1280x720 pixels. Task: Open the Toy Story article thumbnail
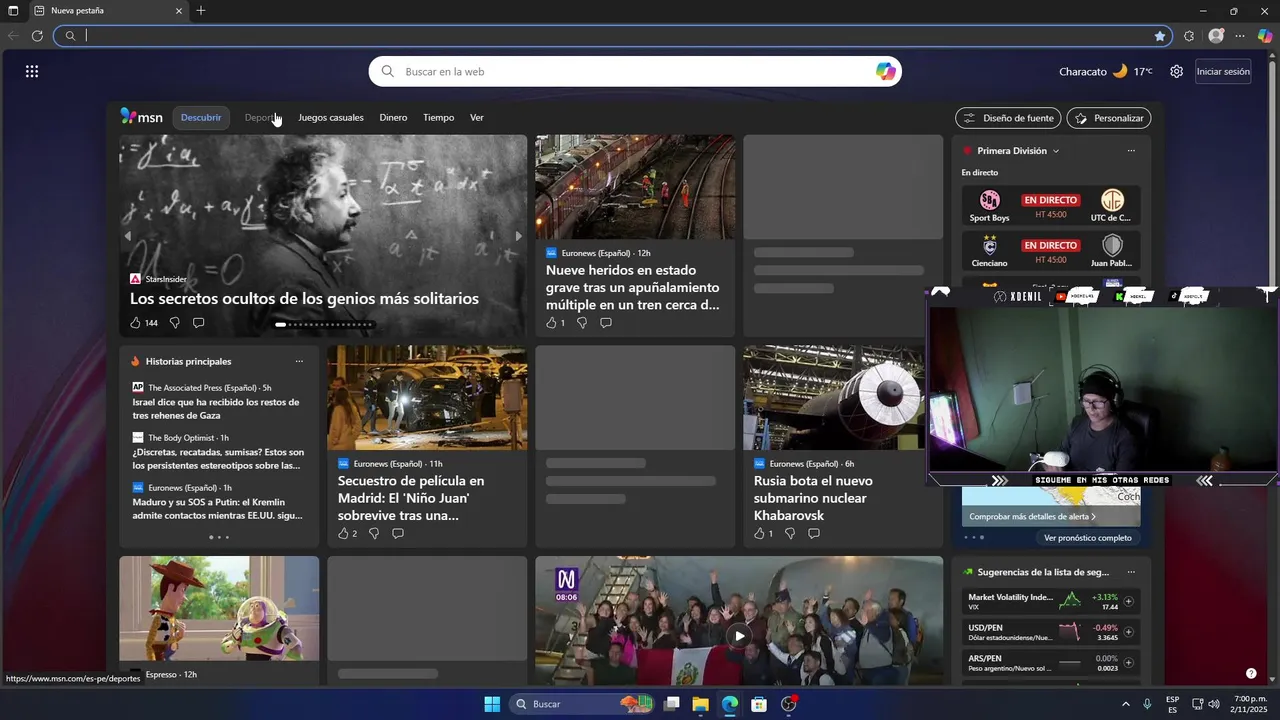click(219, 608)
